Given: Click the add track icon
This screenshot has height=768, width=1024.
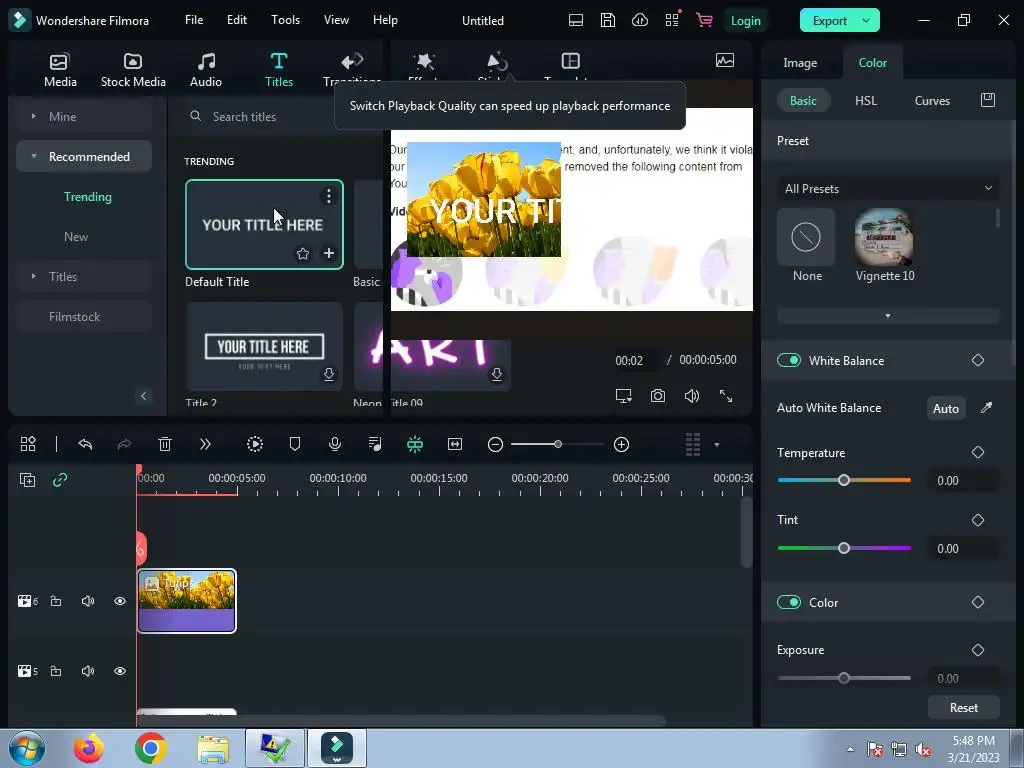Looking at the screenshot, I should (x=27, y=480).
